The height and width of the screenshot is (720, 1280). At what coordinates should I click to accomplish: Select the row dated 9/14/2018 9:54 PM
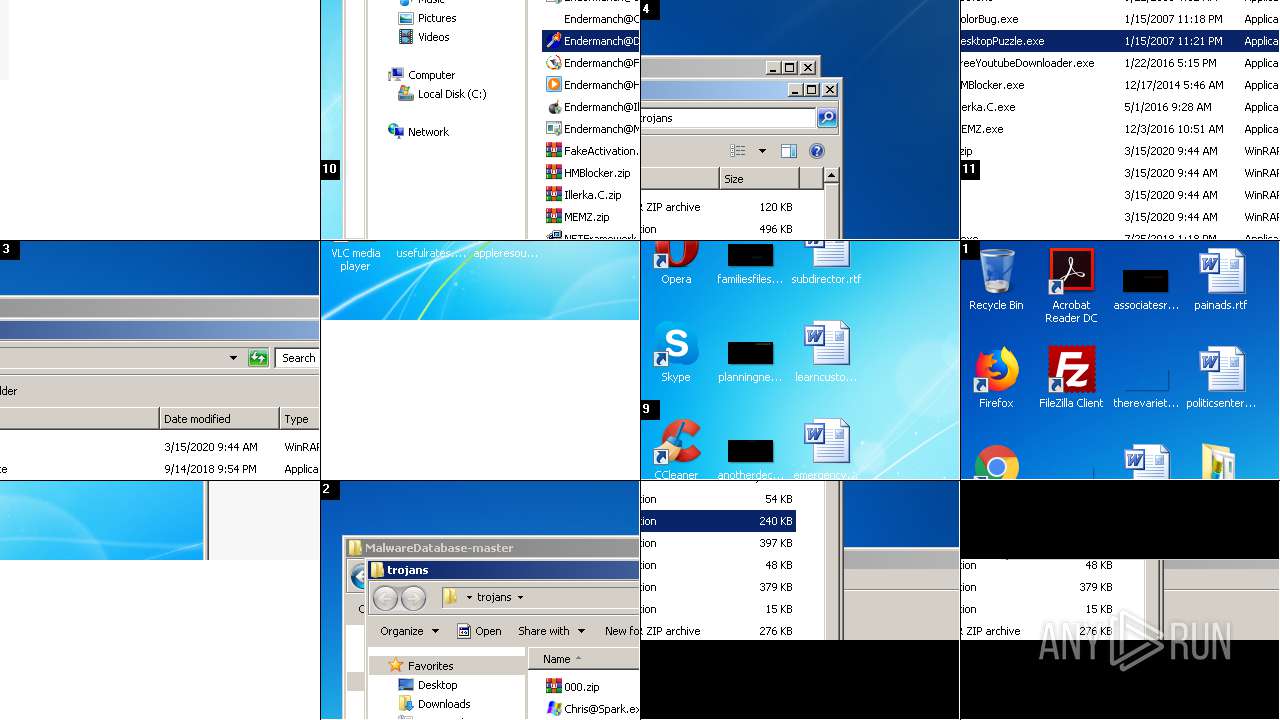(160, 469)
